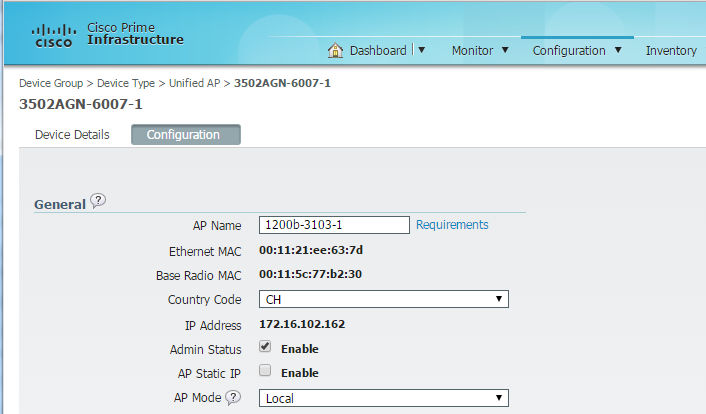Click the AP Name field label
706x414 pixels.
(x=217, y=226)
